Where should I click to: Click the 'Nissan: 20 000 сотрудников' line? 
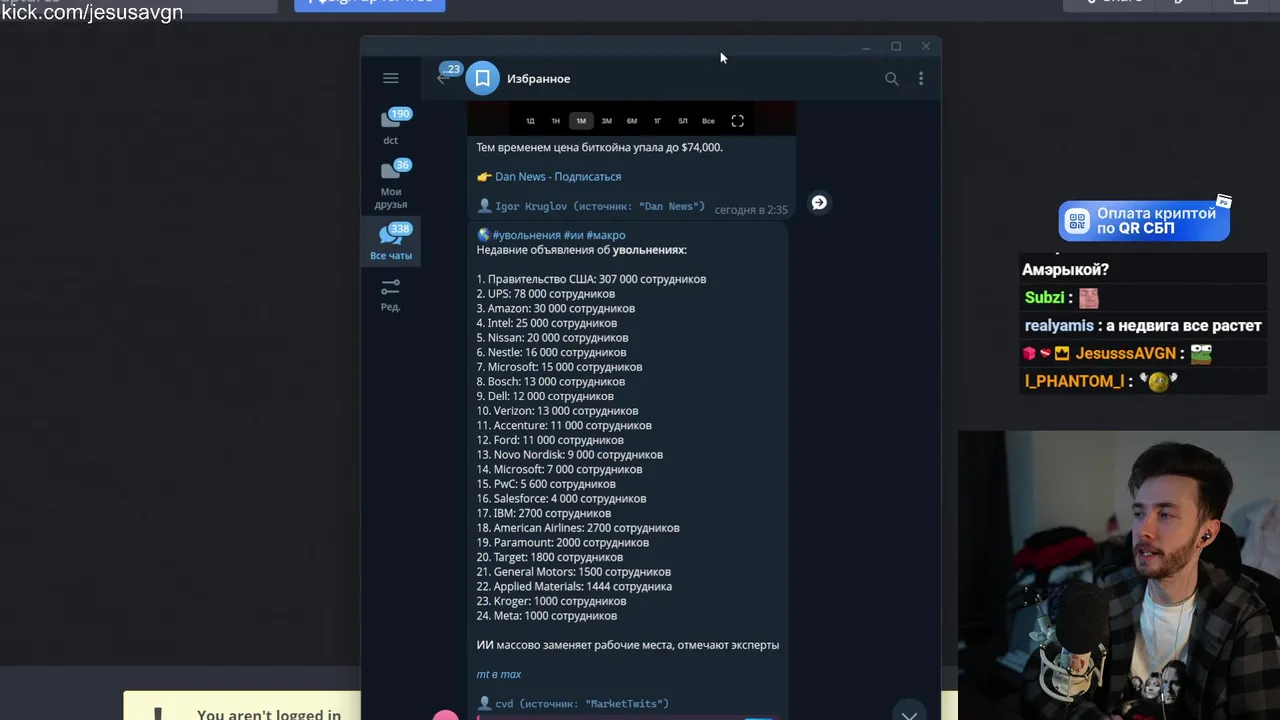552,338
